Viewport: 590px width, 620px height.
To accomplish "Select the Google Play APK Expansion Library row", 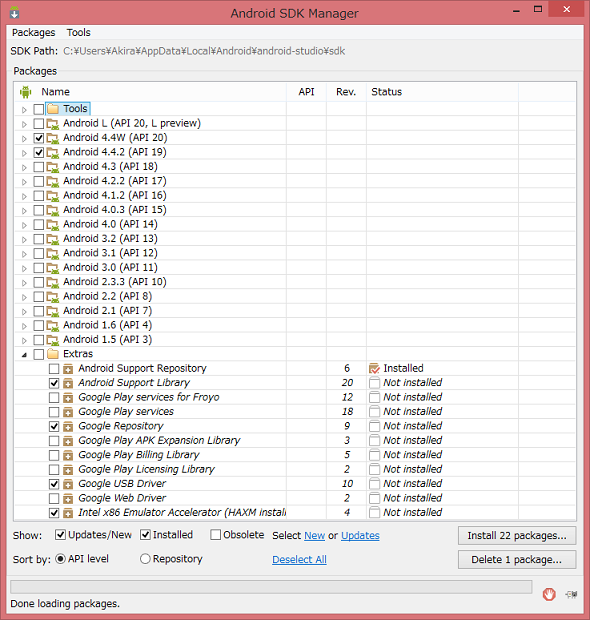I will coord(295,440).
